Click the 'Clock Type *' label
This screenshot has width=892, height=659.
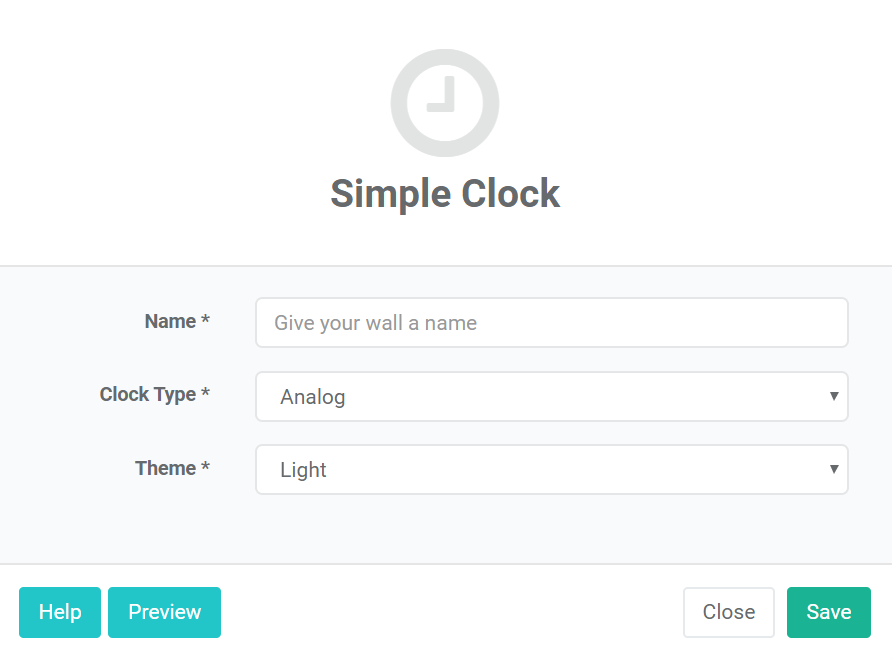click(x=155, y=394)
